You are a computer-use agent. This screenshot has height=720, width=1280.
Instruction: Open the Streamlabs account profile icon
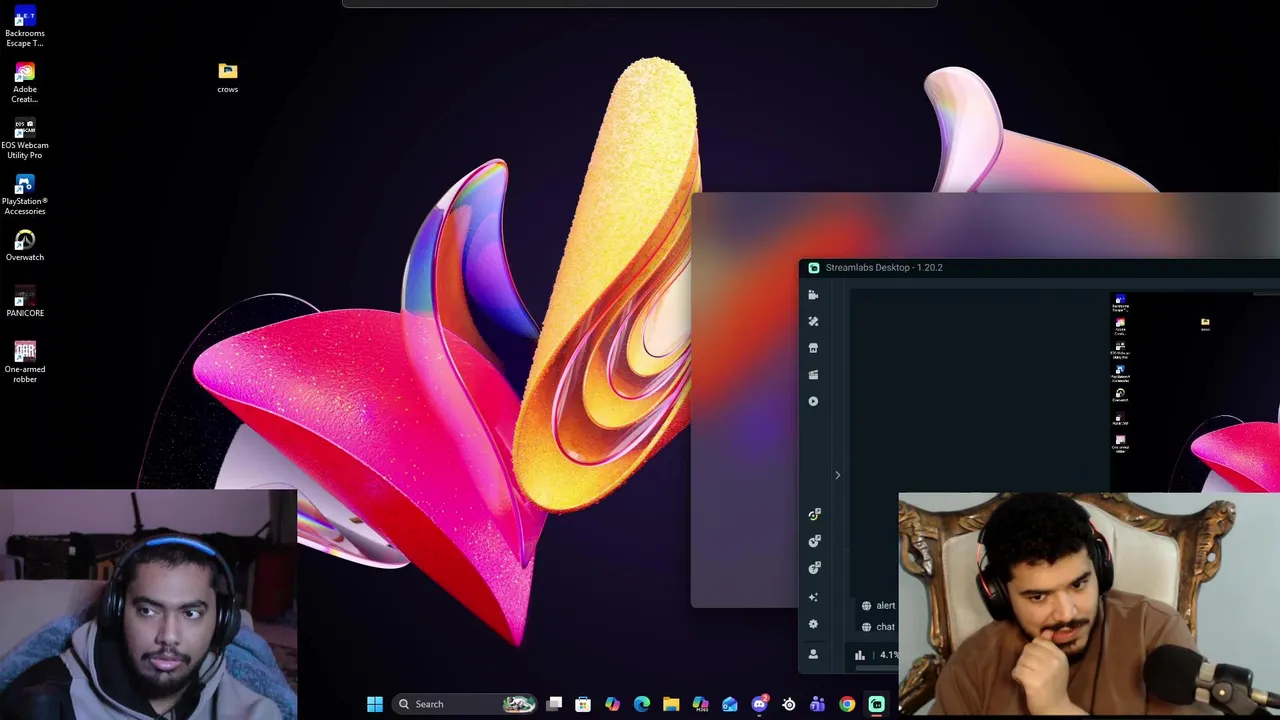pos(813,654)
